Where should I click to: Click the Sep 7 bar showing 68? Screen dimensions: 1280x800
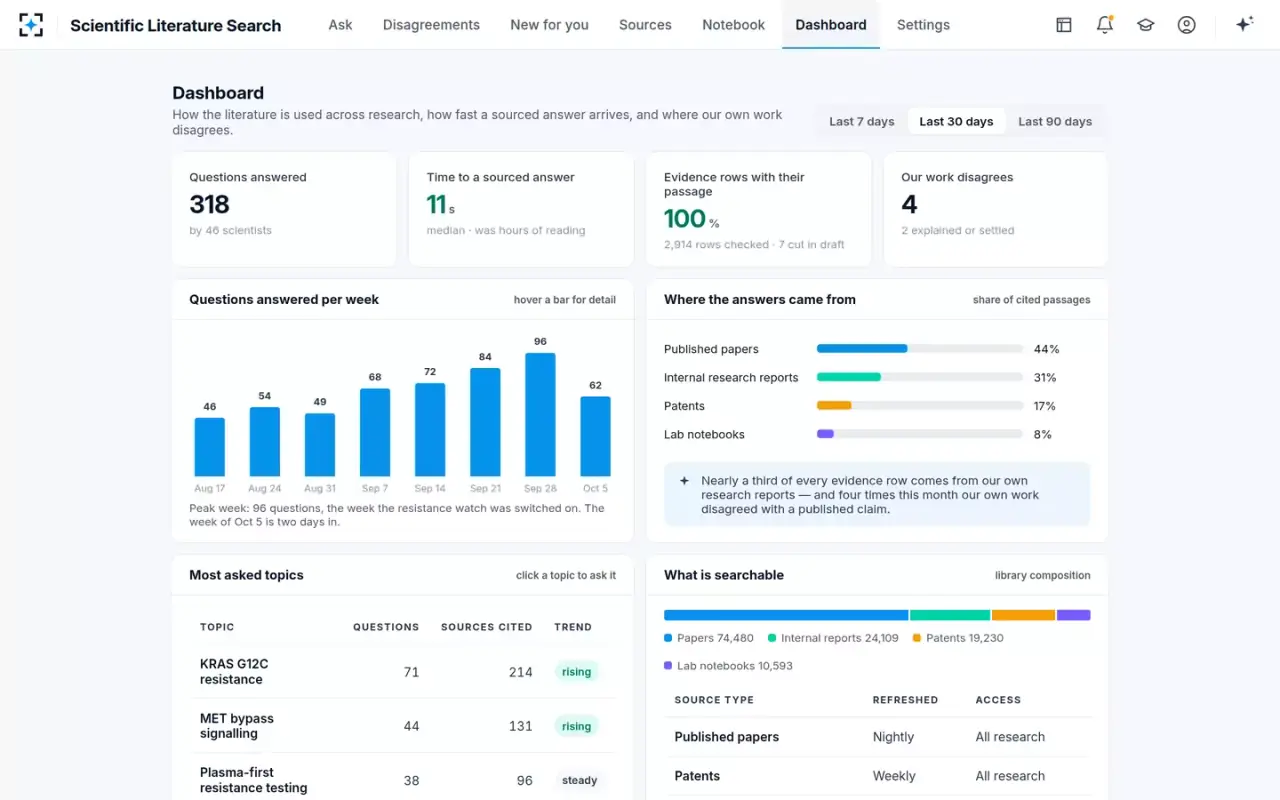tap(375, 433)
